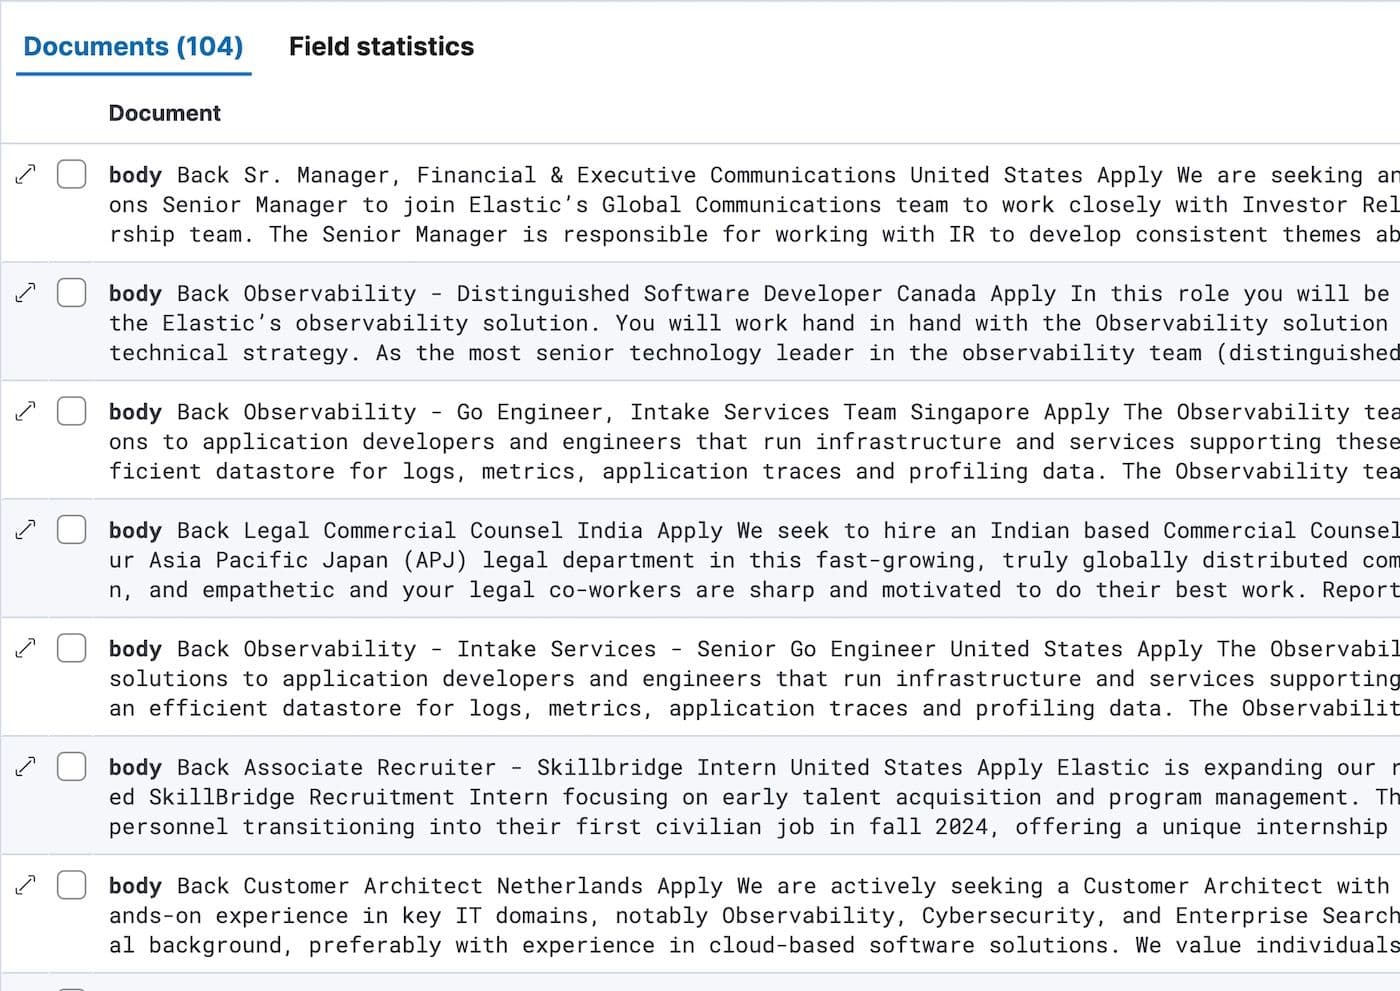Expand the Go Engineer Singapore document
This screenshot has height=991, width=1400.
pyautogui.click(x=25, y=409)
